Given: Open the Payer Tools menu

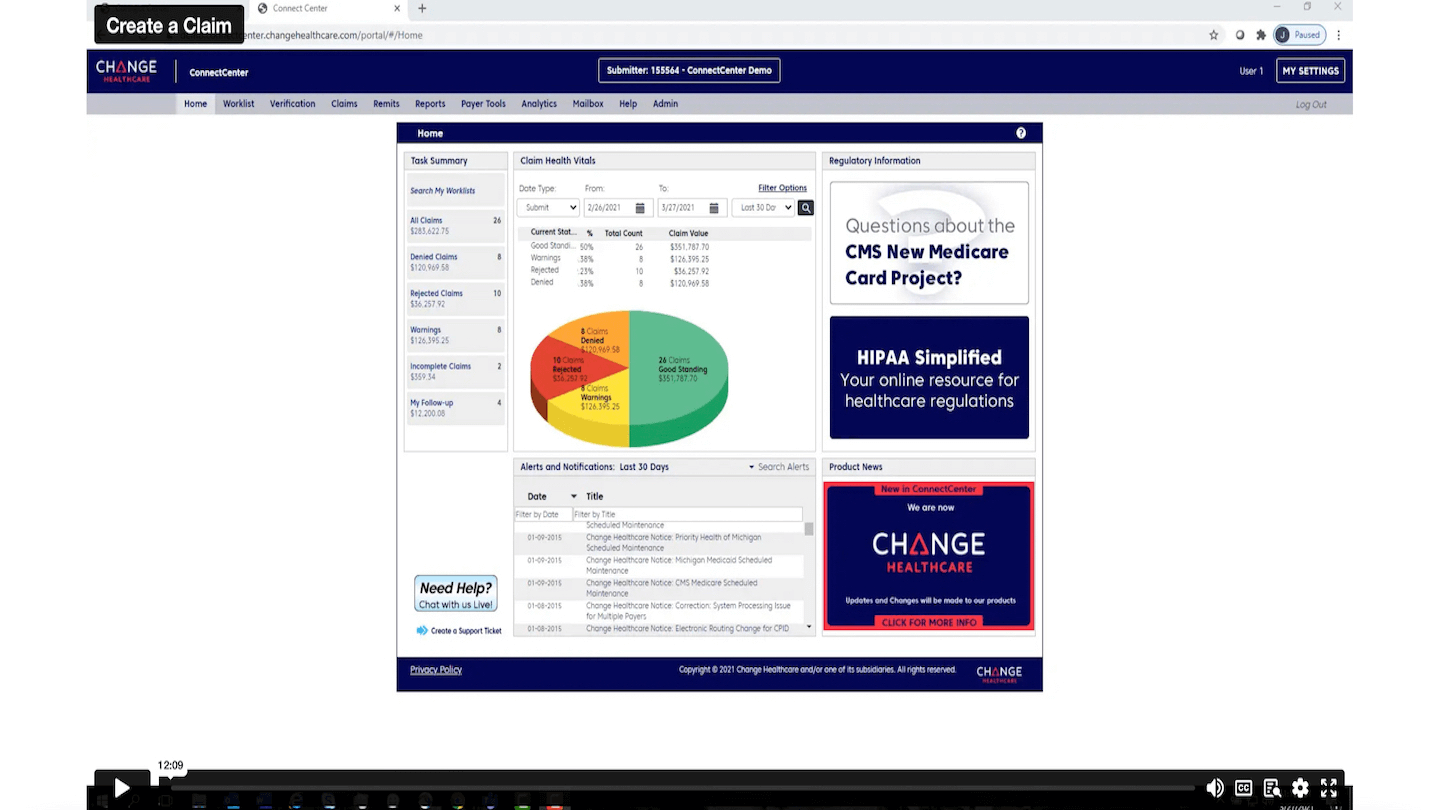Looking at the screenshot, I should [483, 104].
